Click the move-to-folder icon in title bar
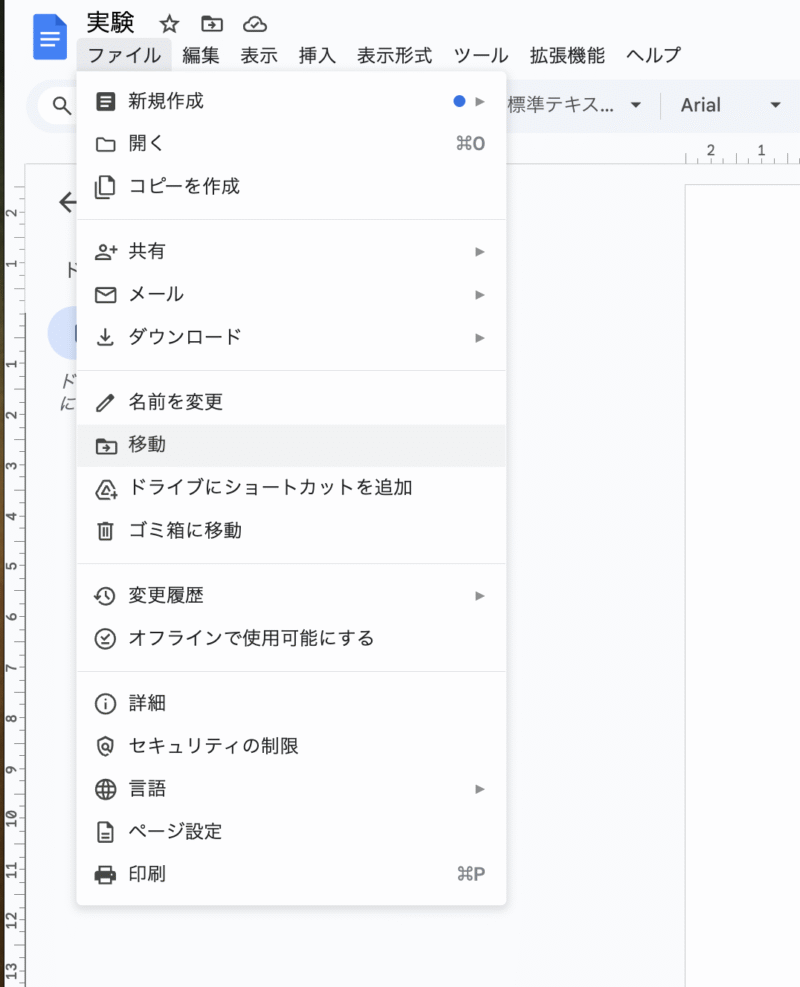The height and width of the screenshot is (987, 800). point(212,24)
